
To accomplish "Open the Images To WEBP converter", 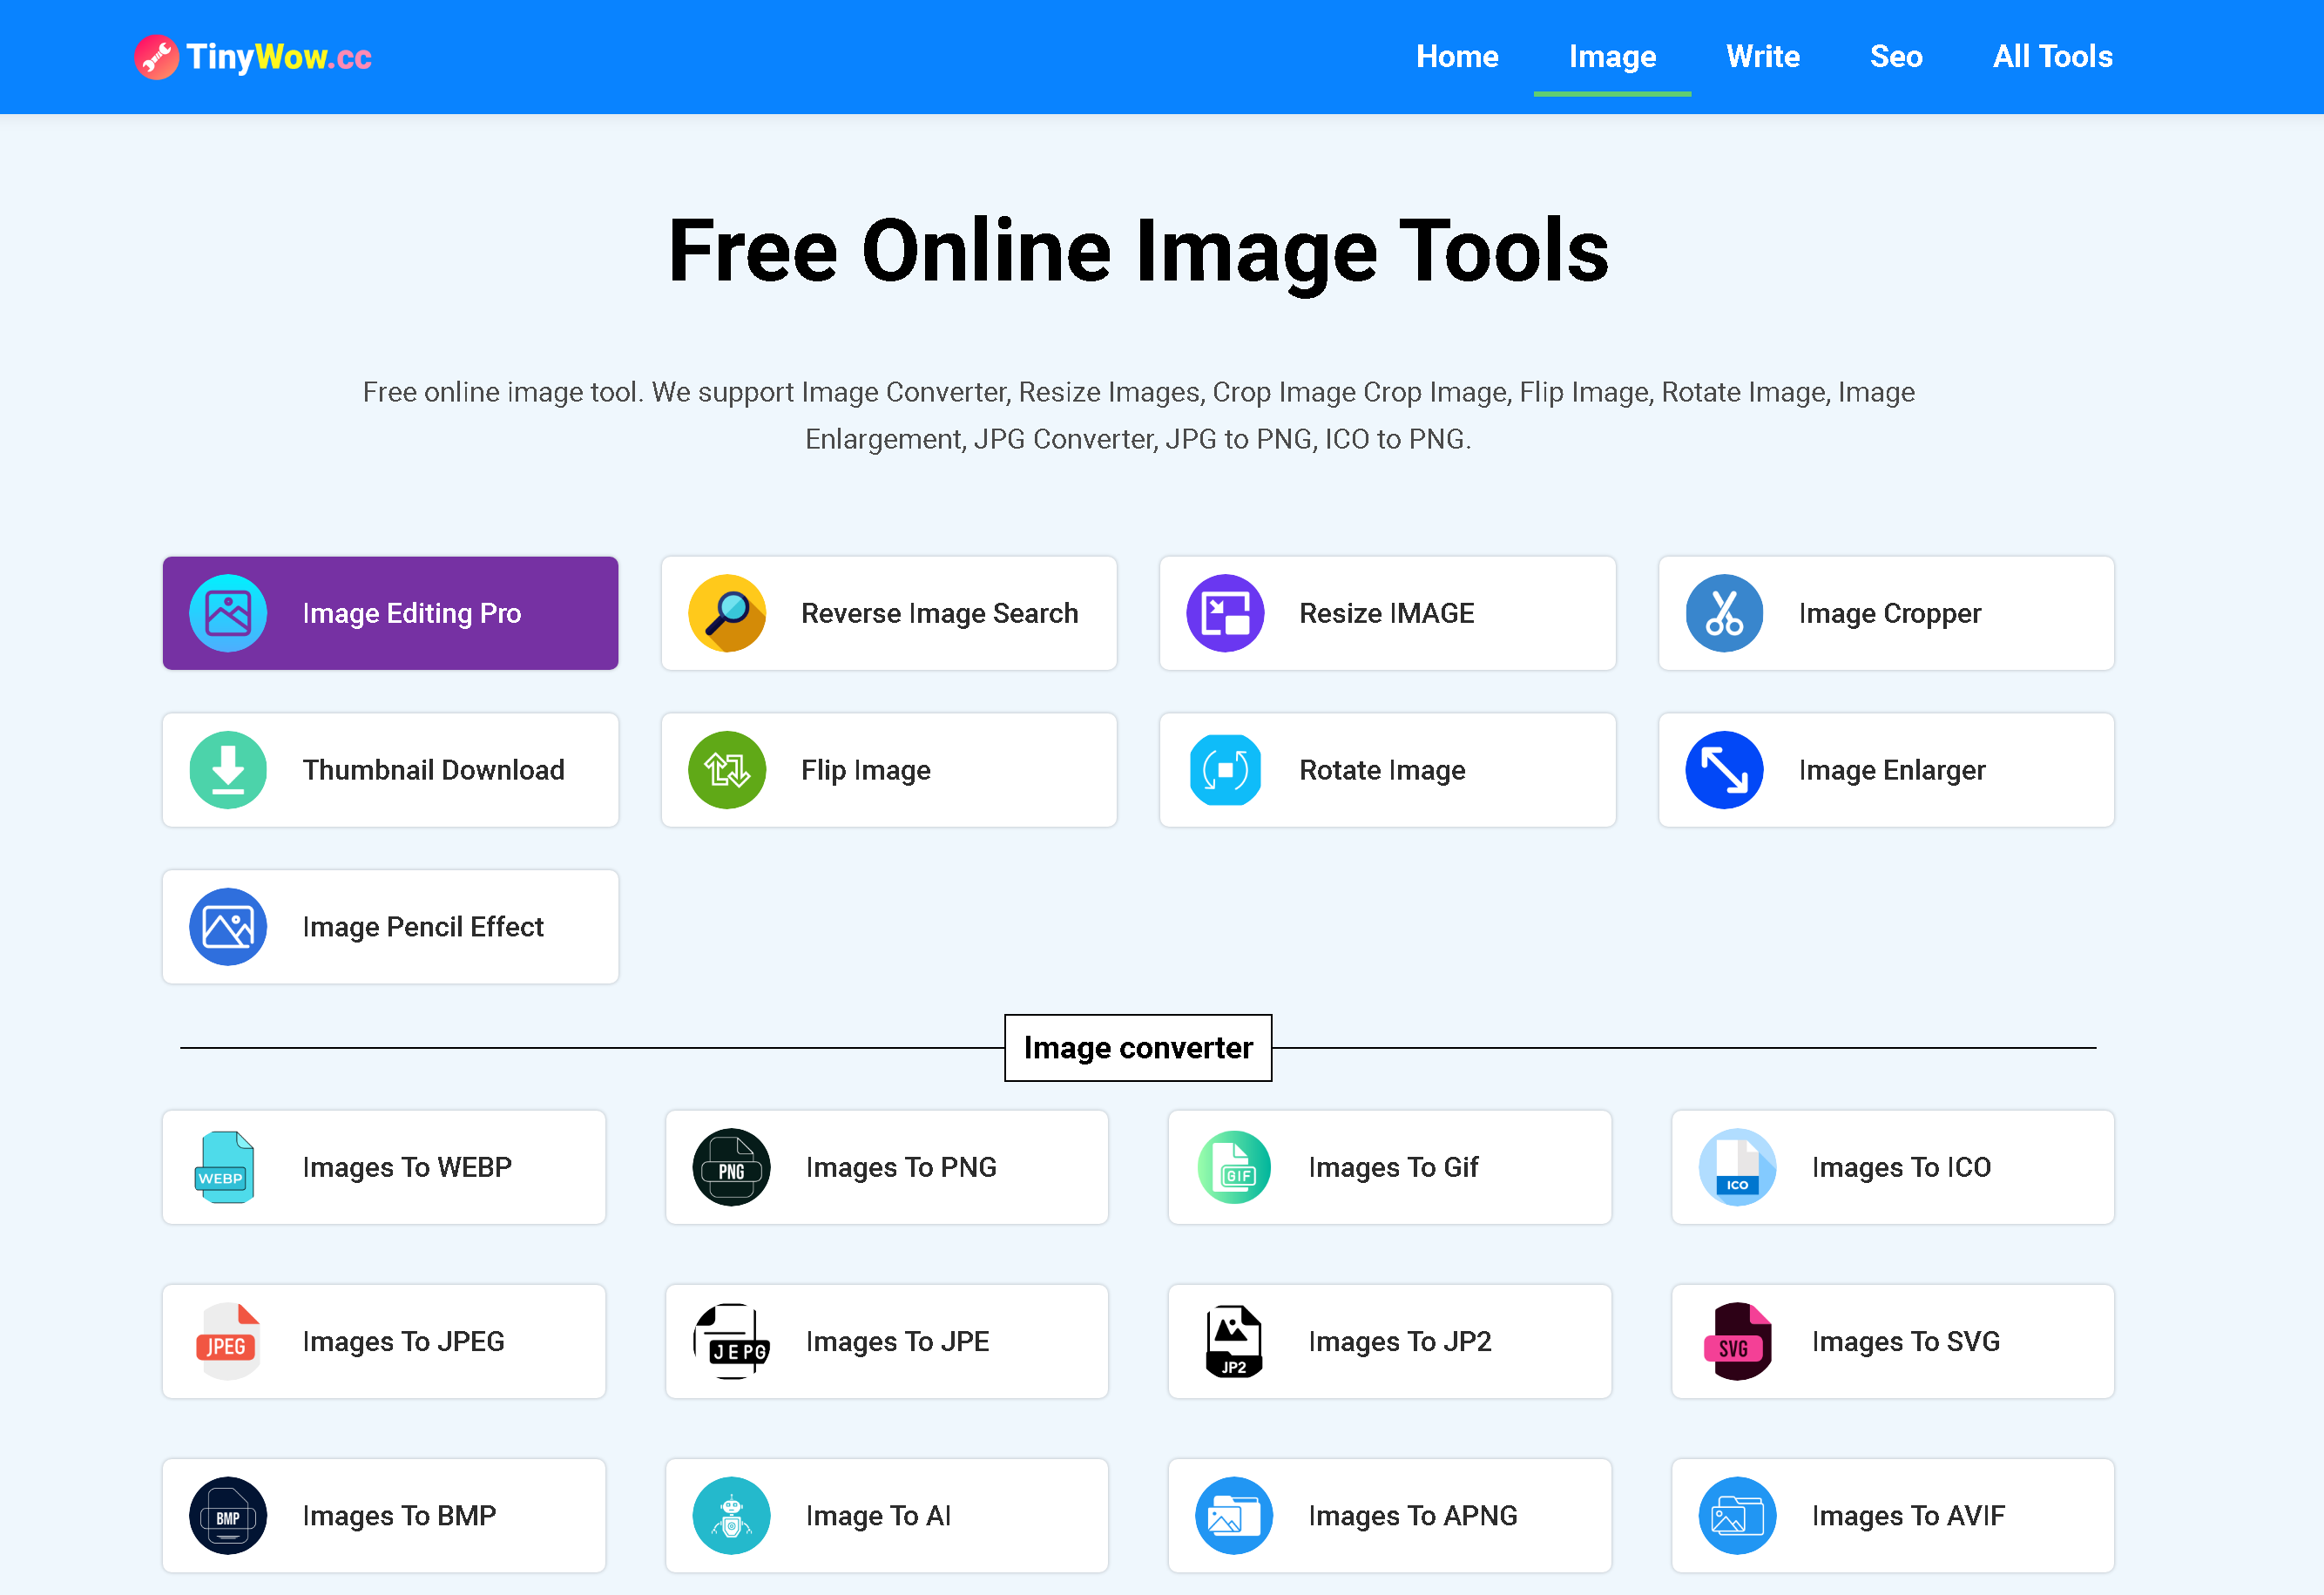I will pos(384,1167).
